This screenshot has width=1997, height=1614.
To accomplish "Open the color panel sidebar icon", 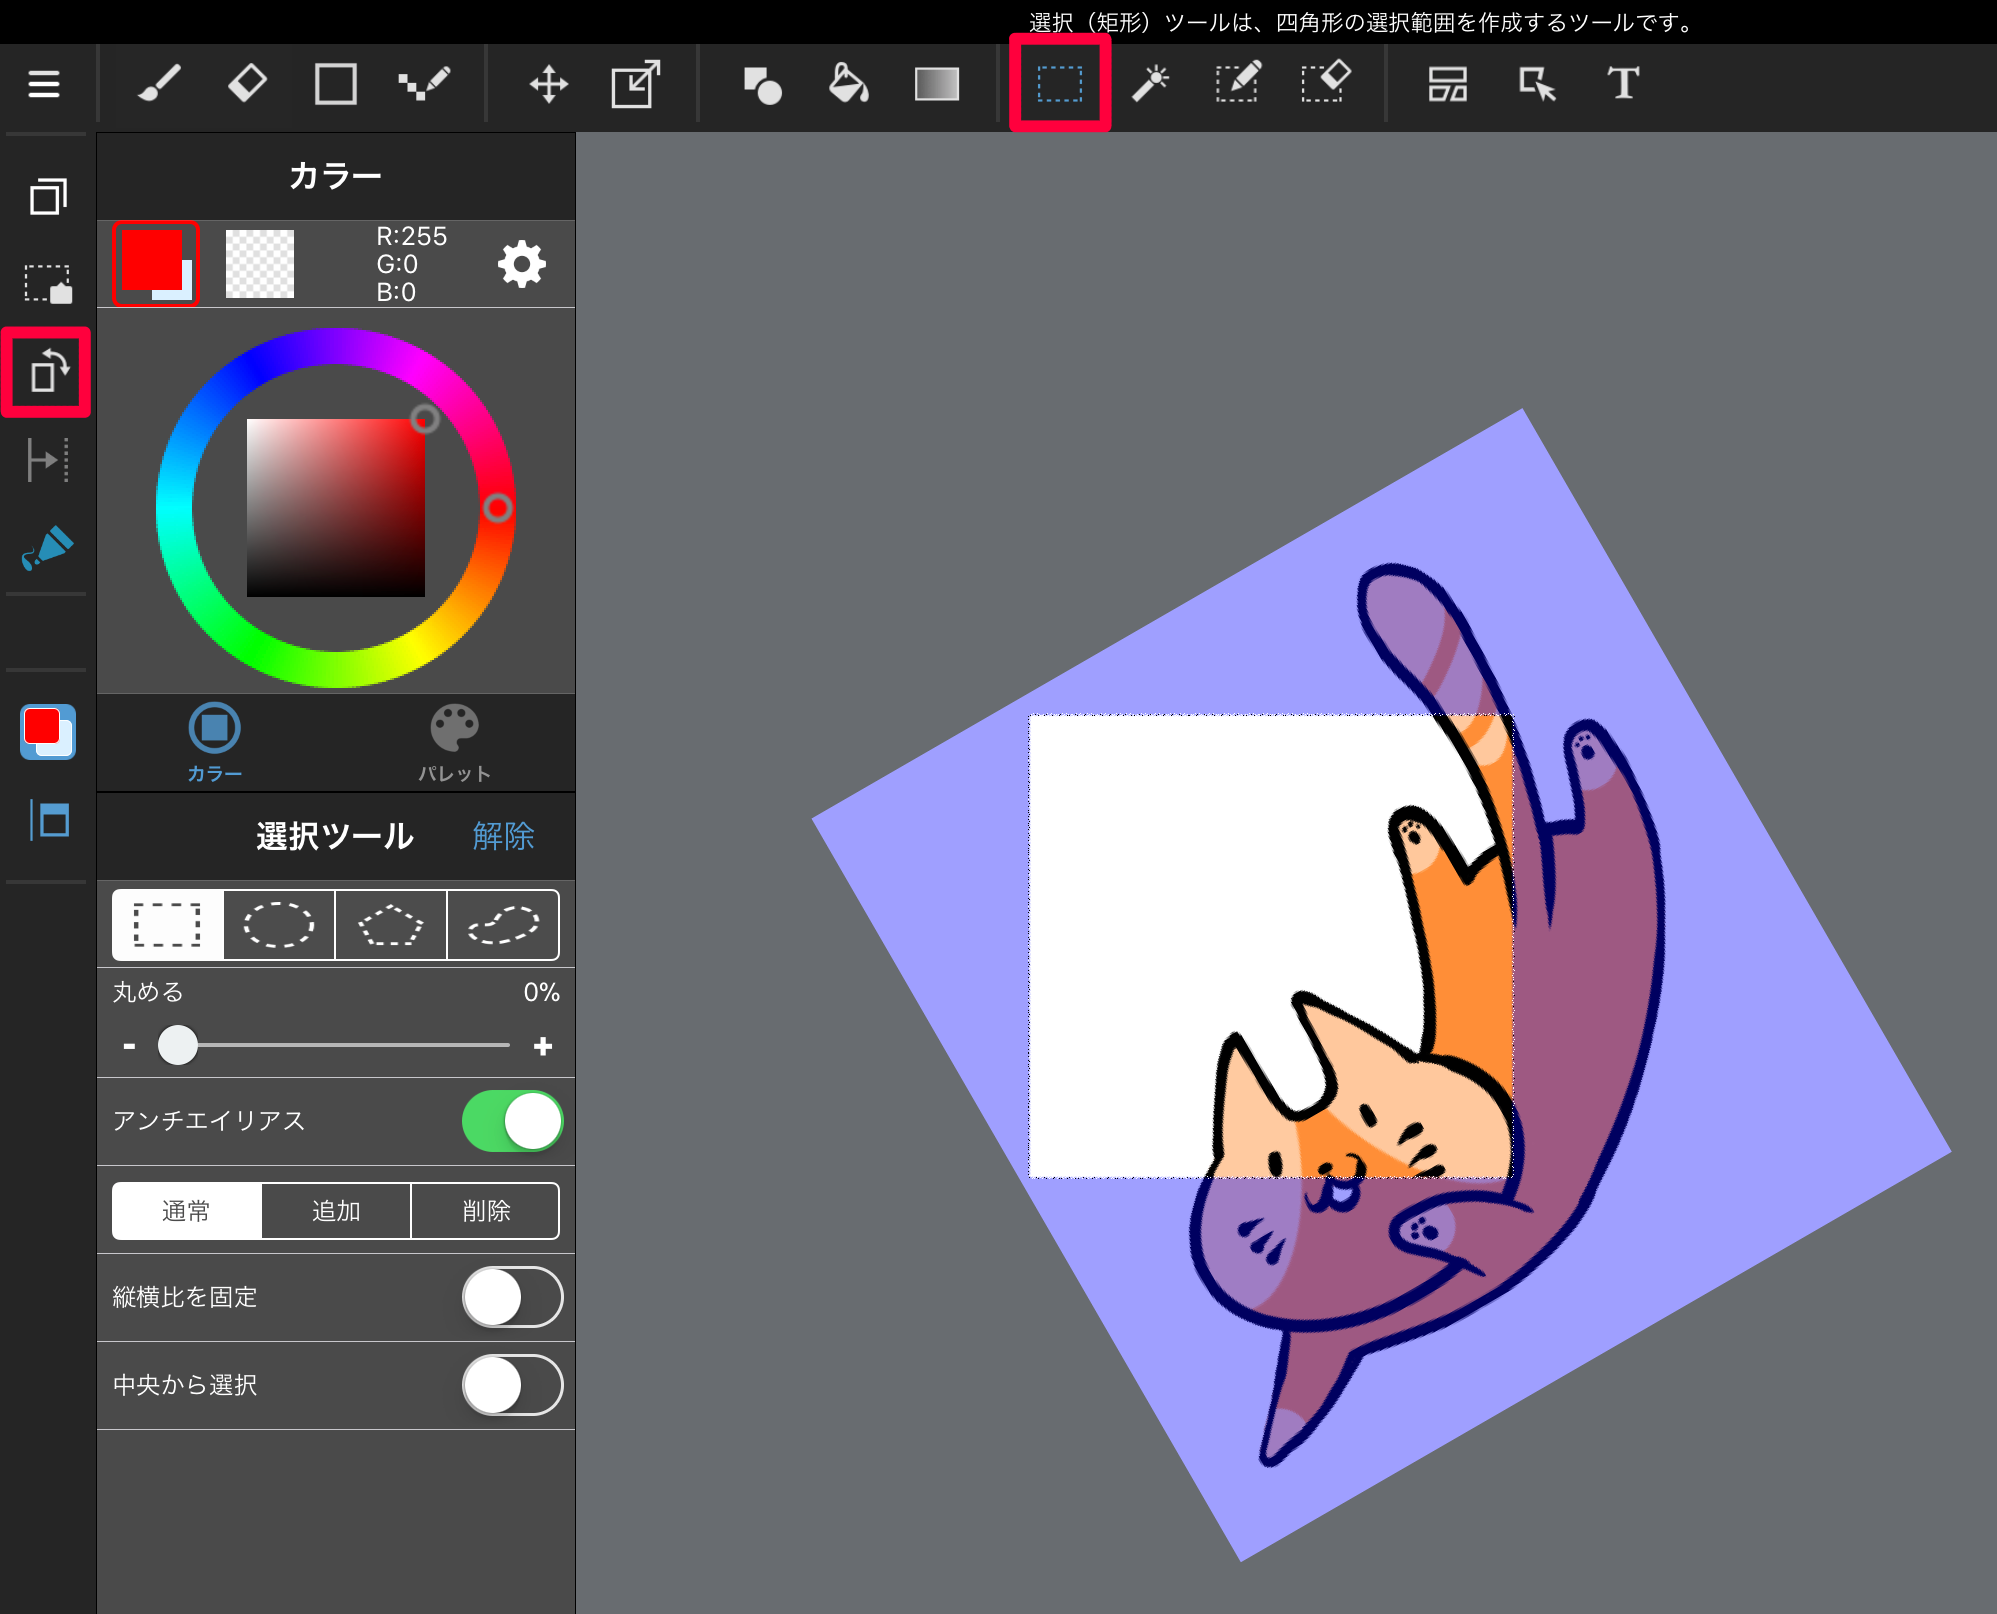I will 47,732.
